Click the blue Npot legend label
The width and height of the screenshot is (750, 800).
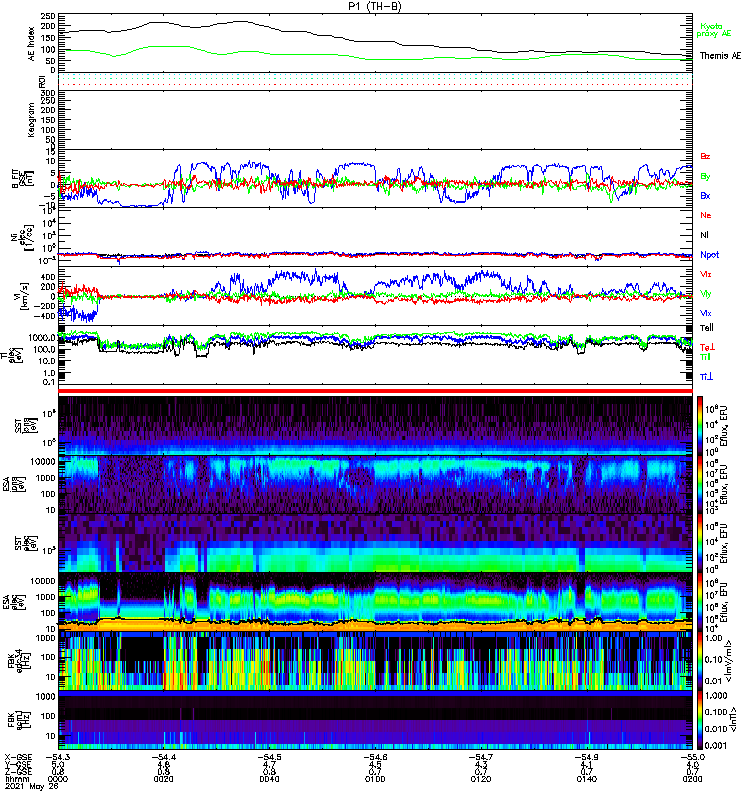[x=710, y=255]
